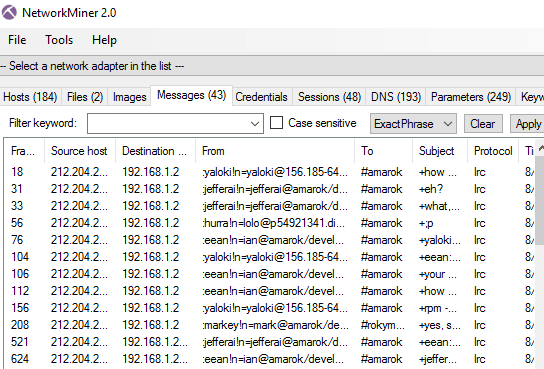Switch to the Images tab
The height and width of the screenshot is (369, 544).
(x=129, y=97)
